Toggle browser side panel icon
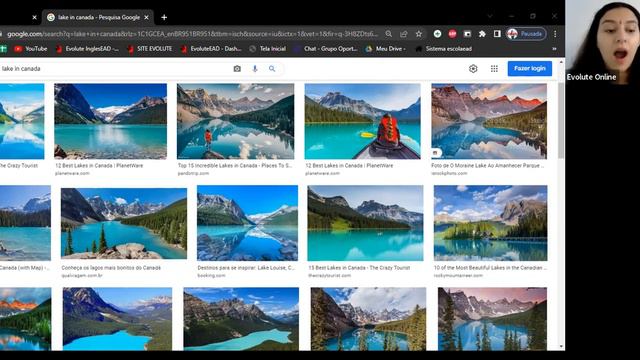Screen dimensions: 640x360 click(x=497, y=34)
